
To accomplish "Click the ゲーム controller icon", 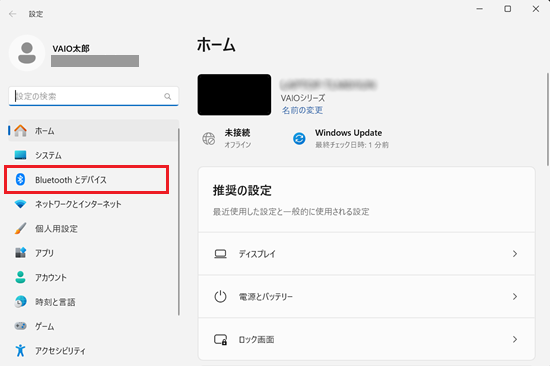I will click(20, 326).
